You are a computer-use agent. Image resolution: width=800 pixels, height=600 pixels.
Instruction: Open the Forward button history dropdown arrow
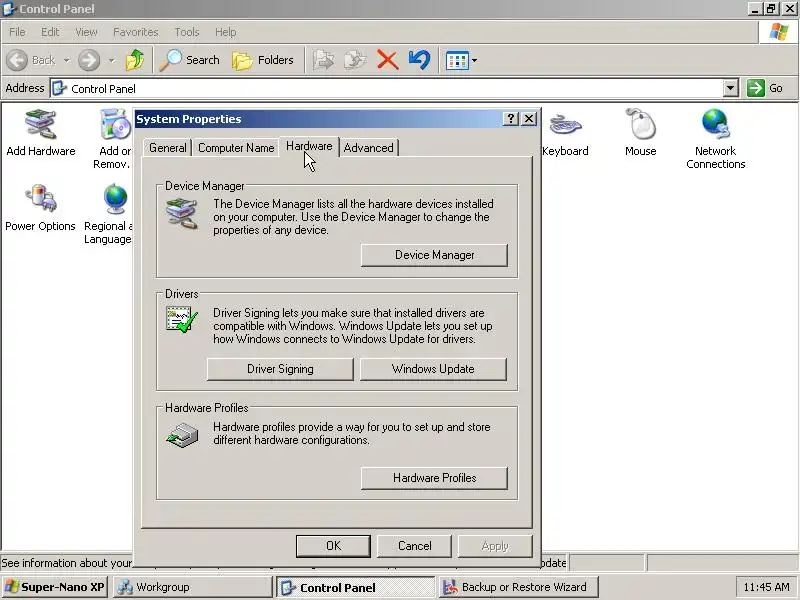point(111,60)
